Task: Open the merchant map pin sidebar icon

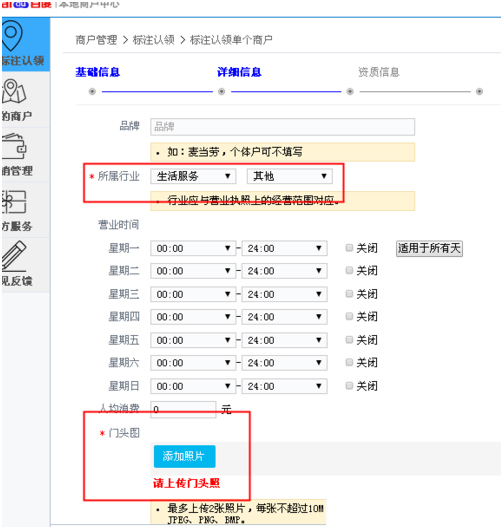Action: pyautogui.click(x=13, y=91)
